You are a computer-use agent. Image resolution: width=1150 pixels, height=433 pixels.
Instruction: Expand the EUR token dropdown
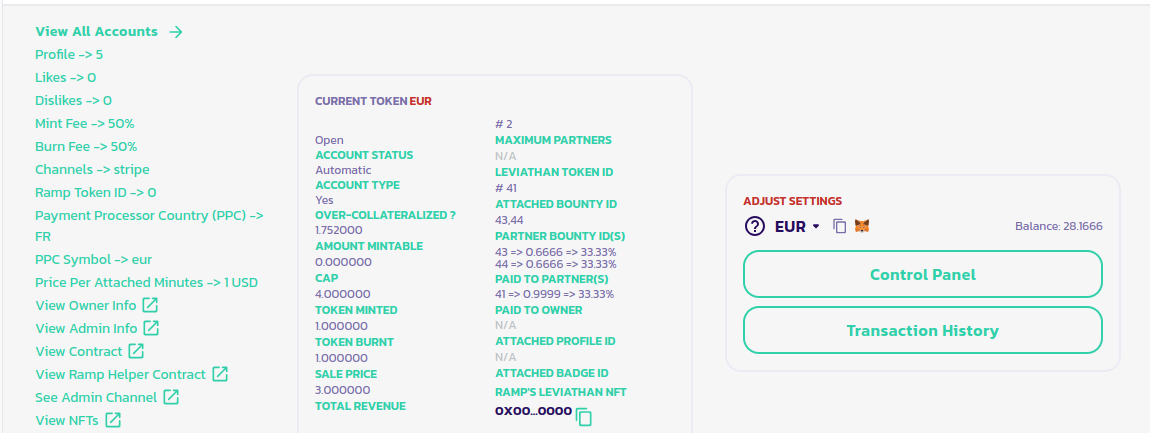815,227
